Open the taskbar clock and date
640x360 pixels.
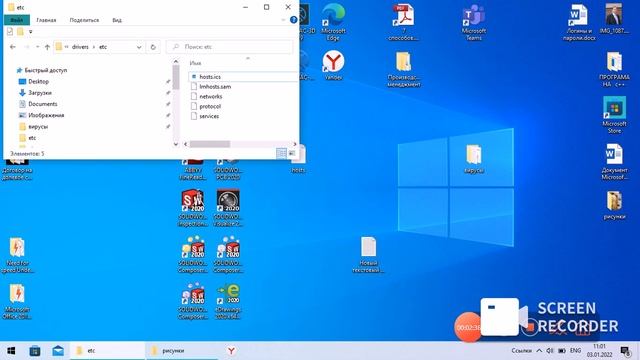[599, 351]
